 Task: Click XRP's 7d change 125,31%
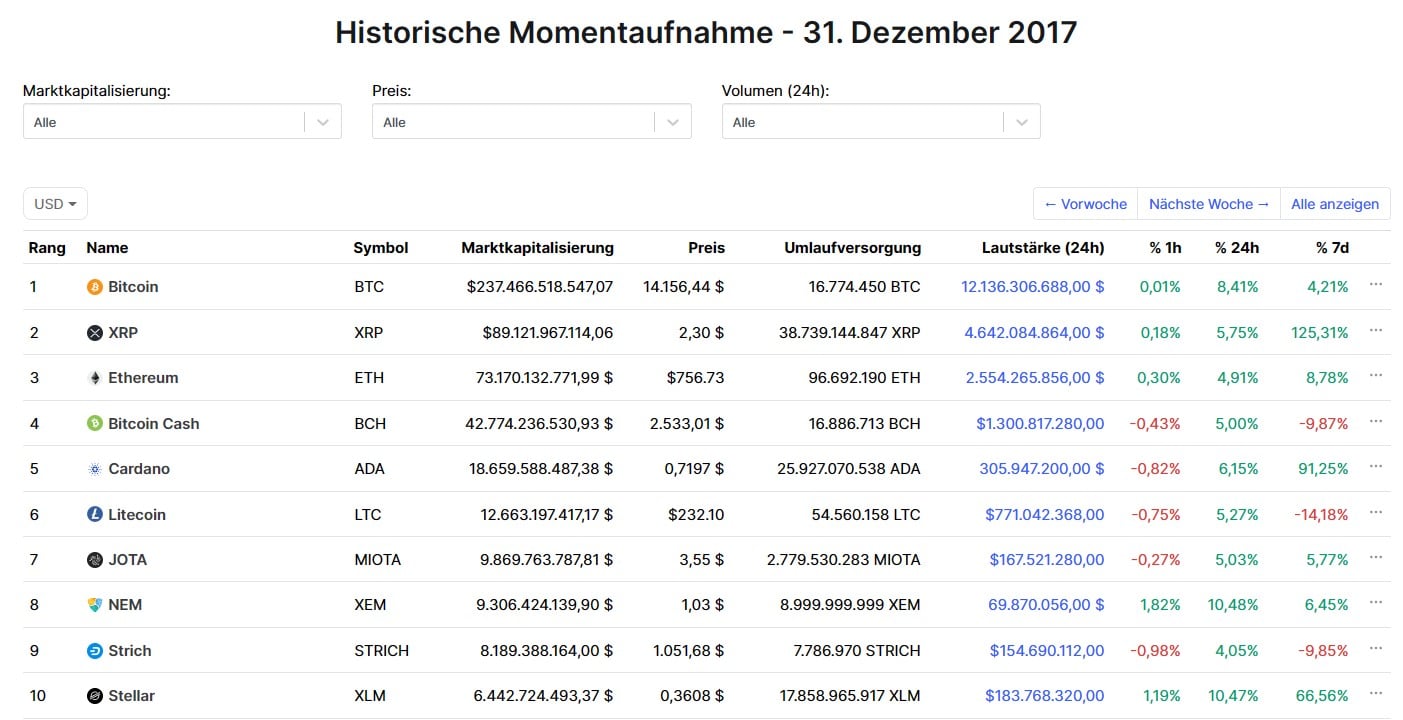pos(1320,333)
